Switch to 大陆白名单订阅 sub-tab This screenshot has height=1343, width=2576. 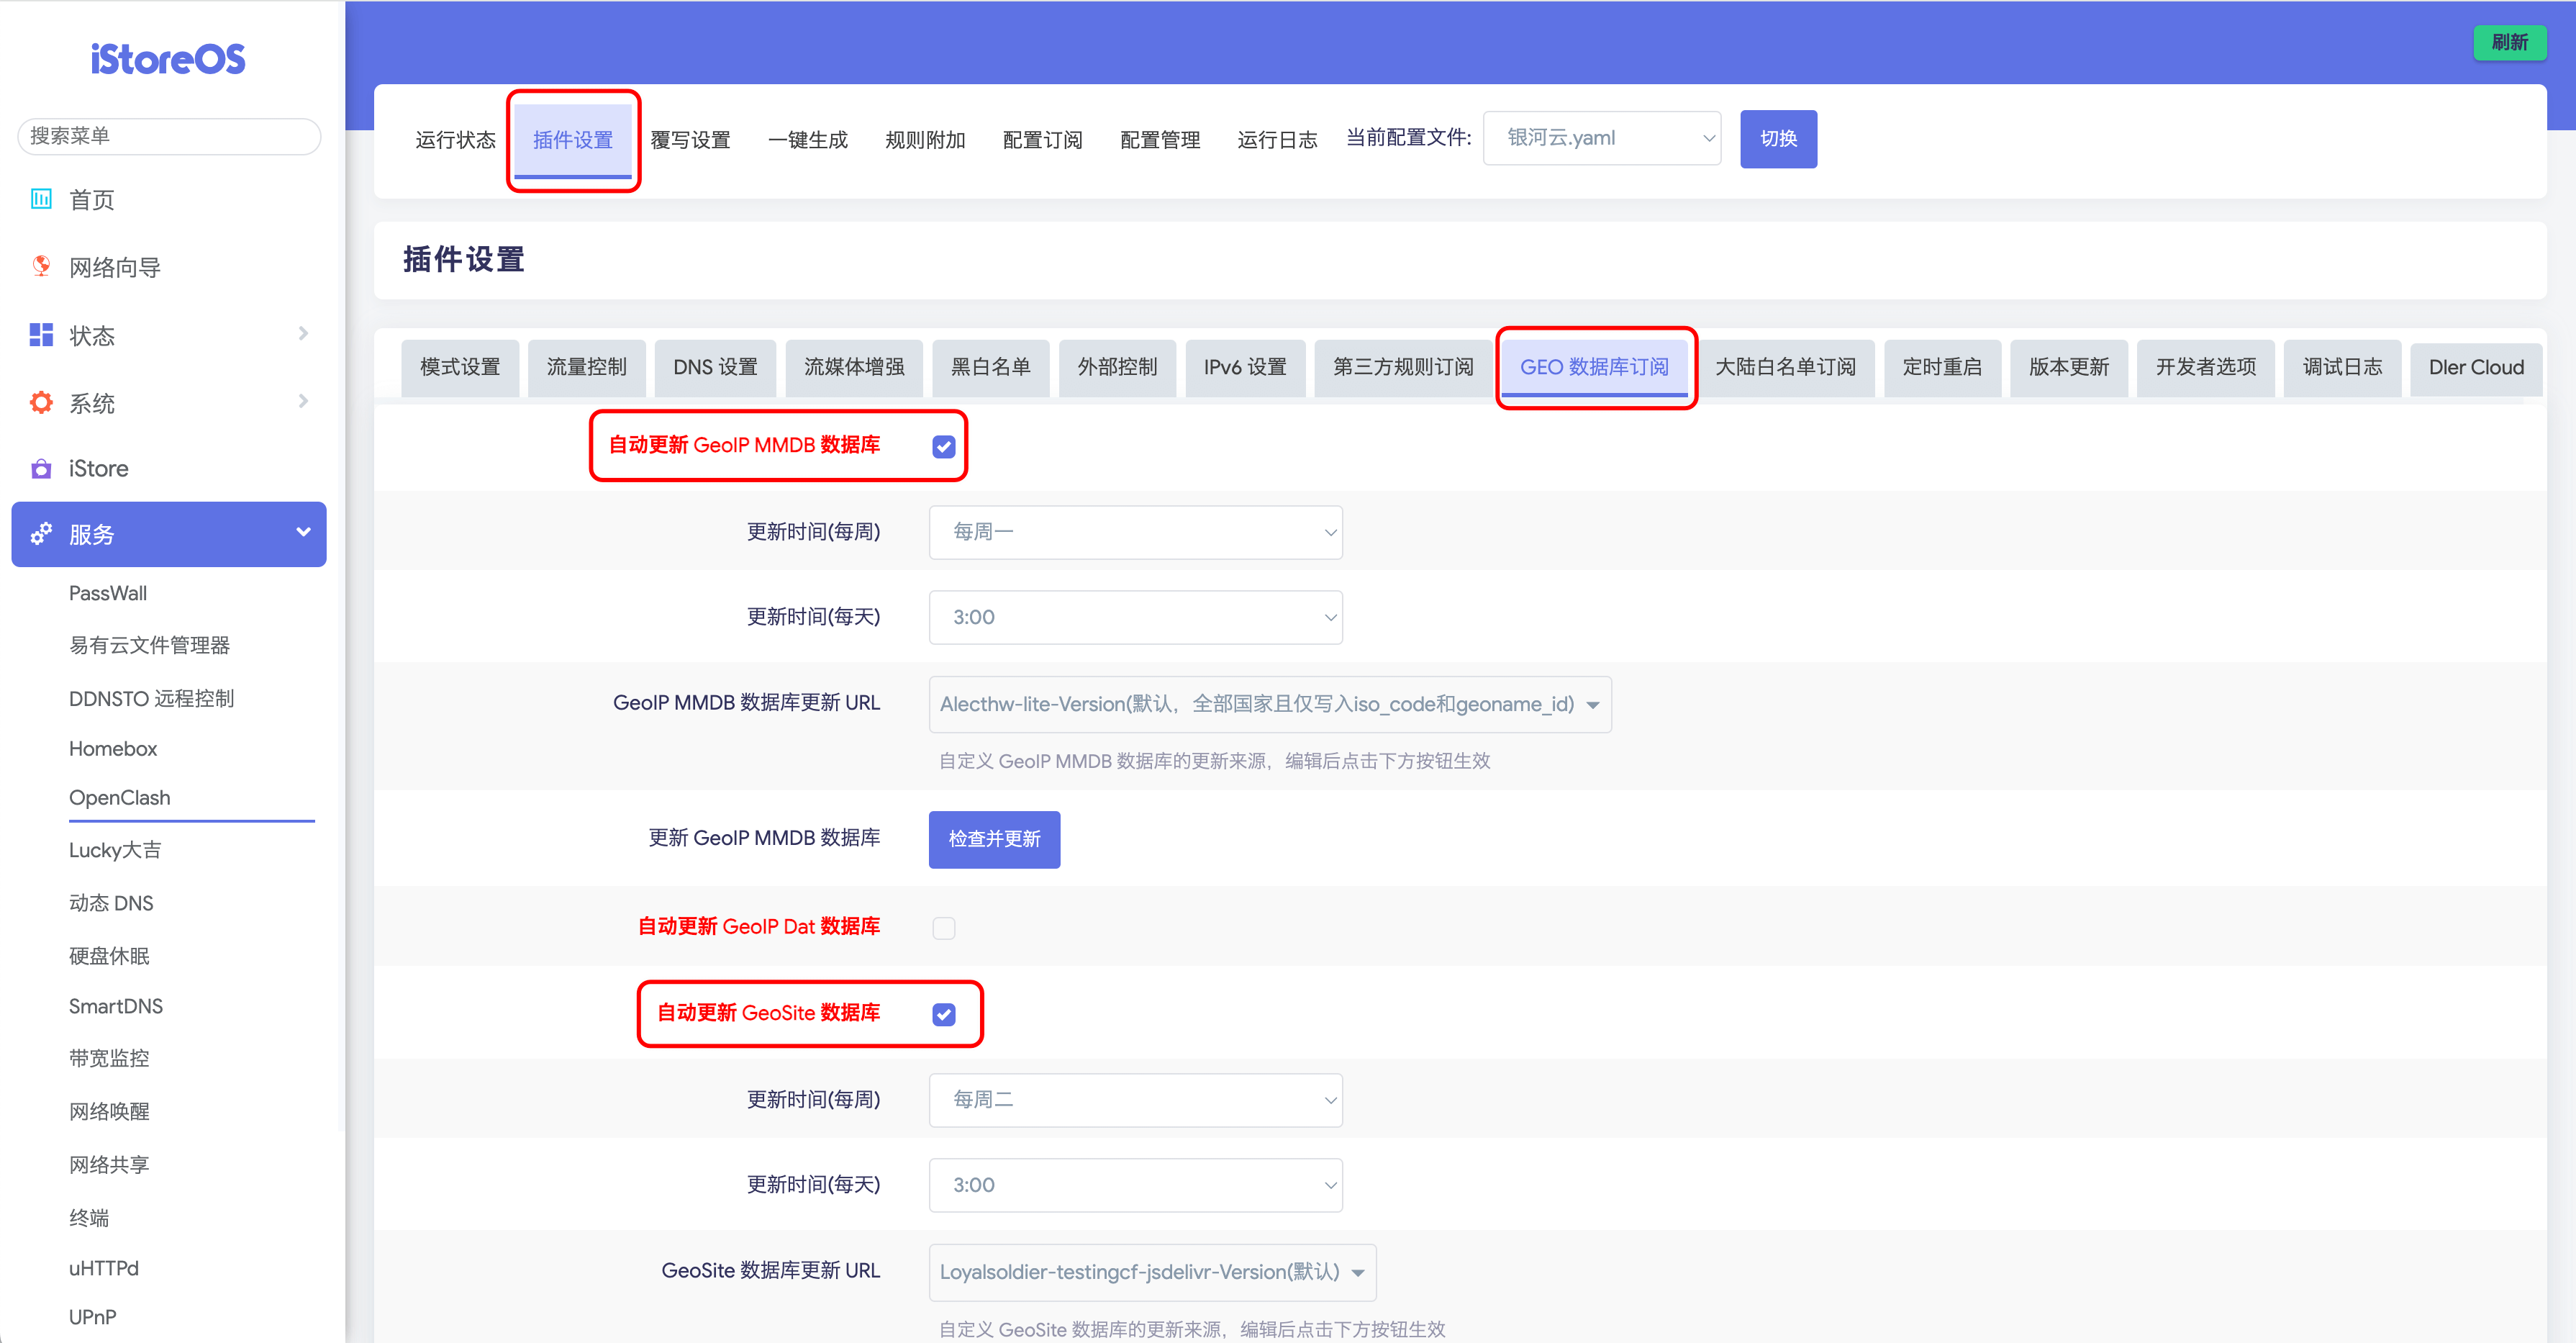1785,367
